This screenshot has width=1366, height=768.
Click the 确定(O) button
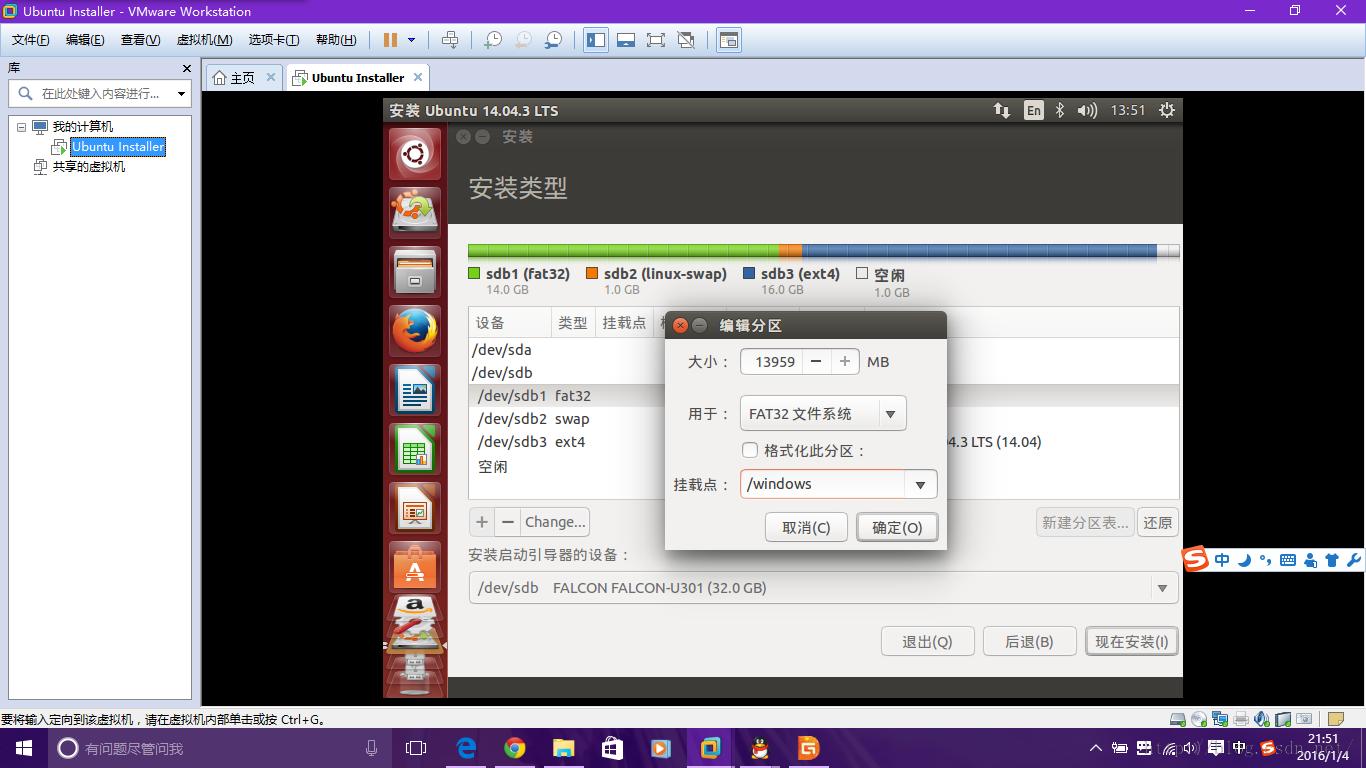click(897, 527)
